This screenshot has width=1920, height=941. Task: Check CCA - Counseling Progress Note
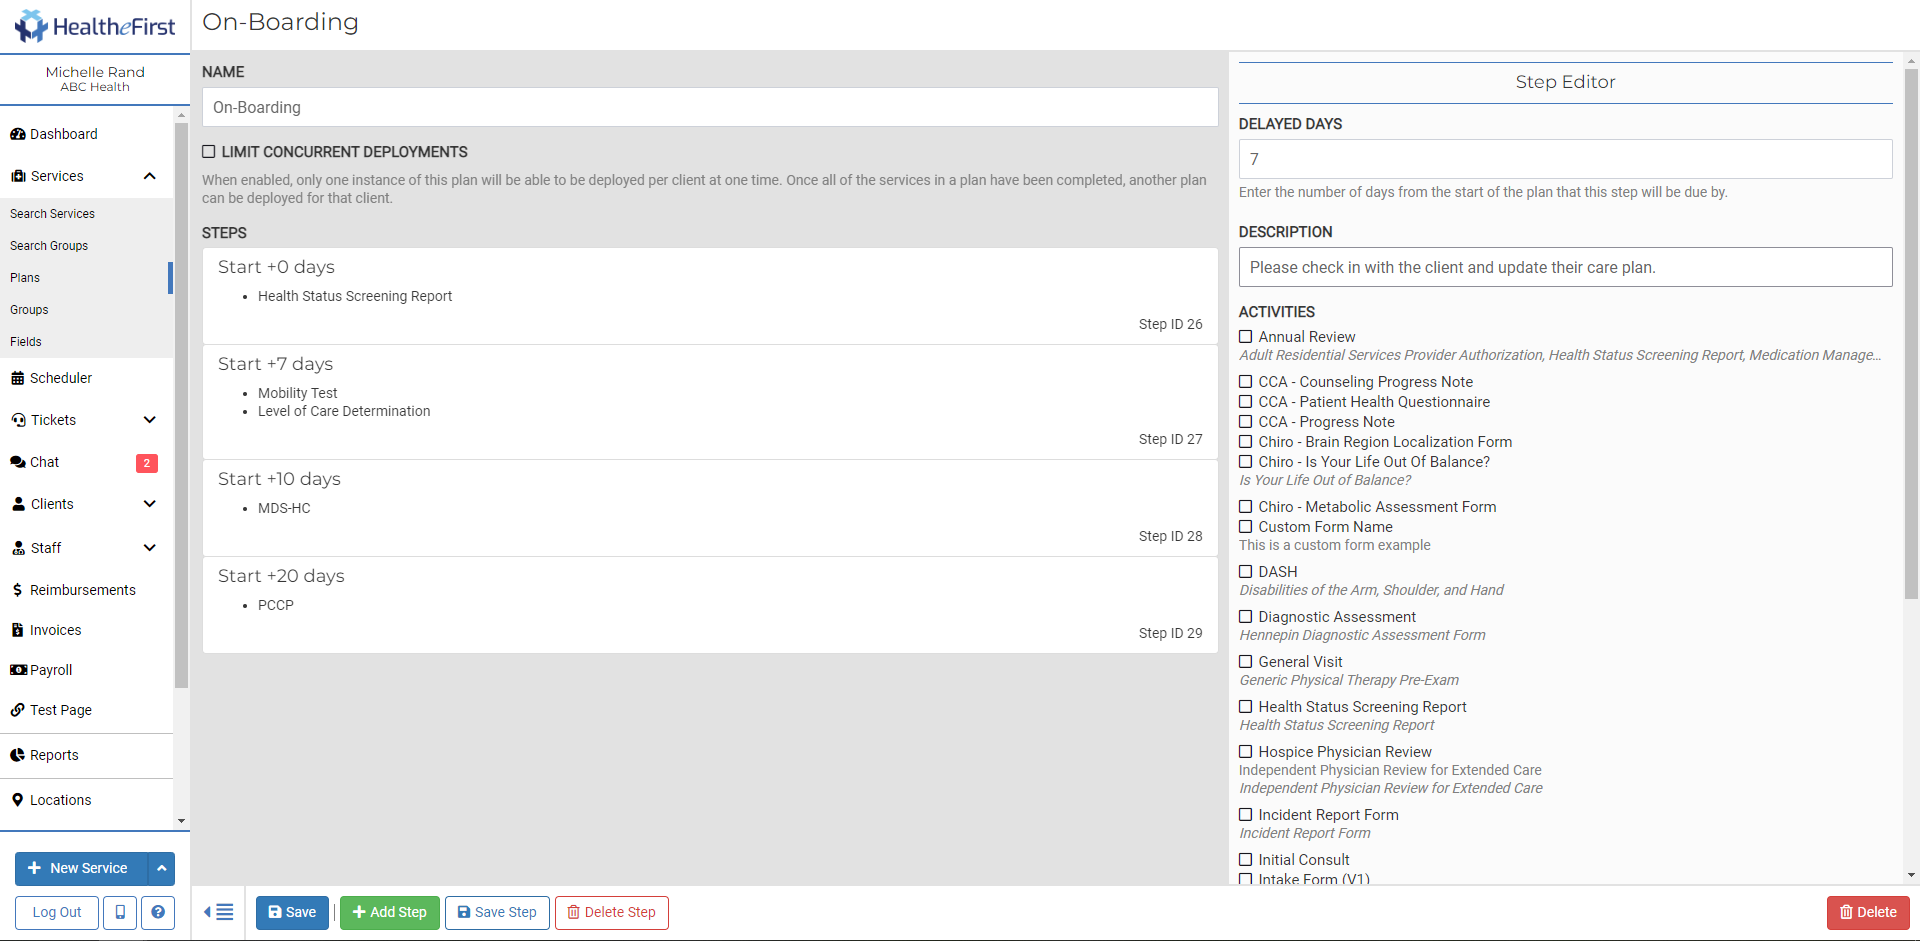point(1246,382)
